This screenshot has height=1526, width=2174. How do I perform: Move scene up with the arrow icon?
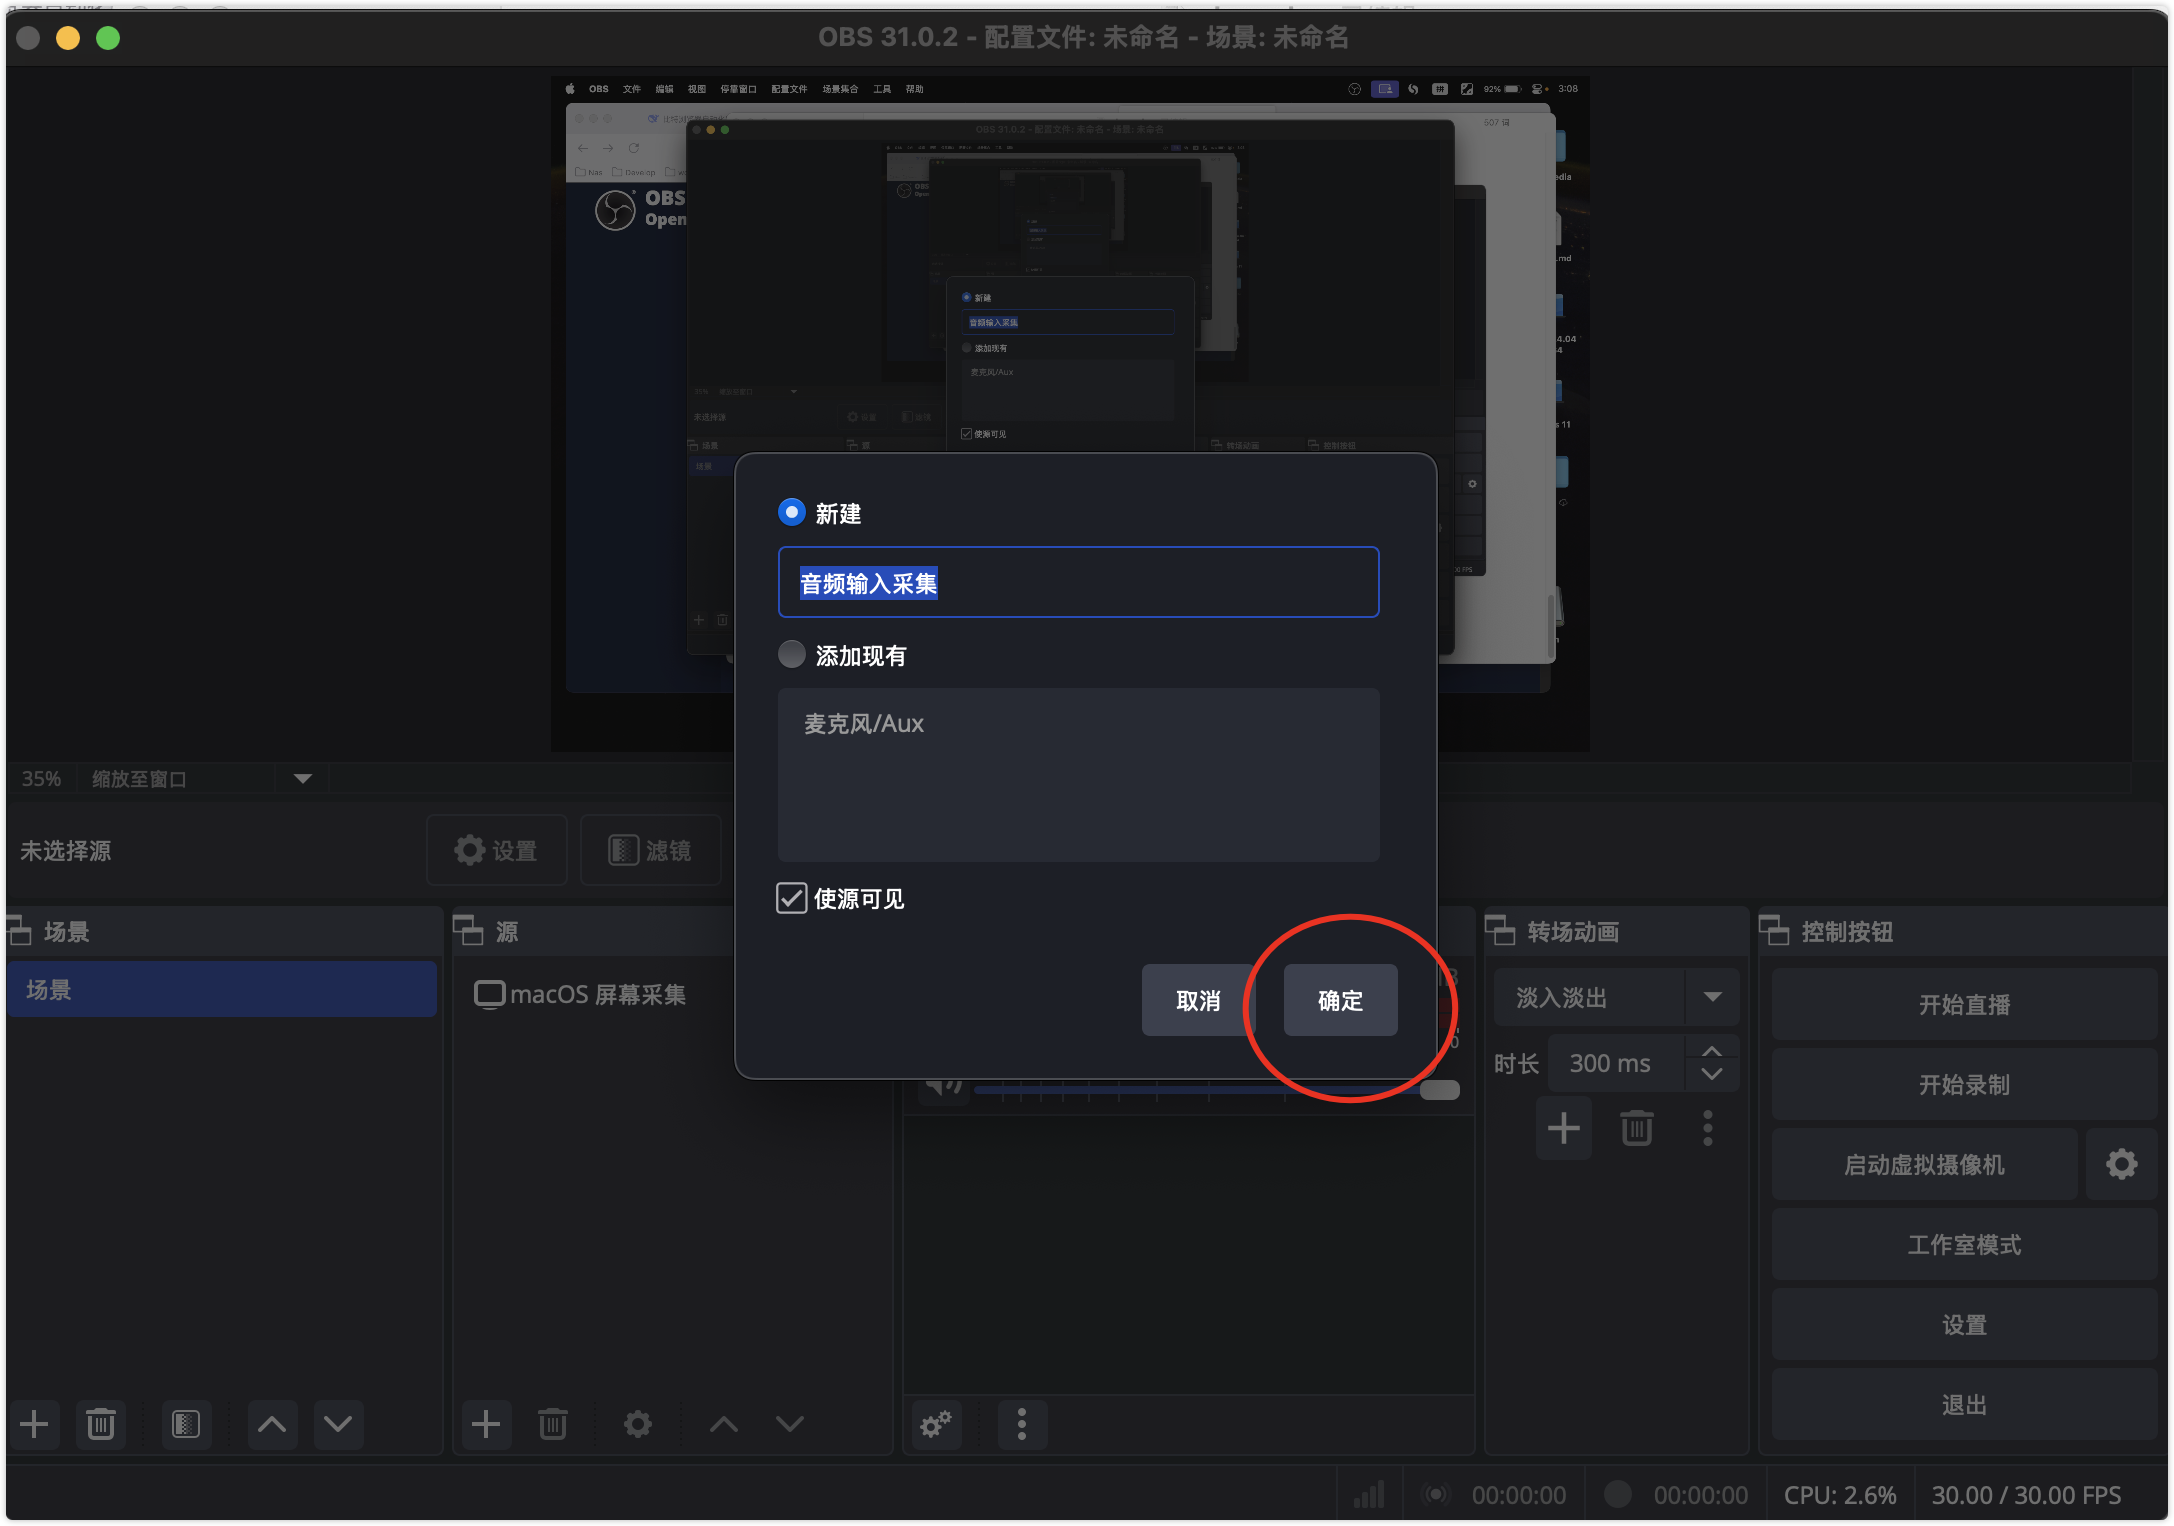(x=272, y=1424)
